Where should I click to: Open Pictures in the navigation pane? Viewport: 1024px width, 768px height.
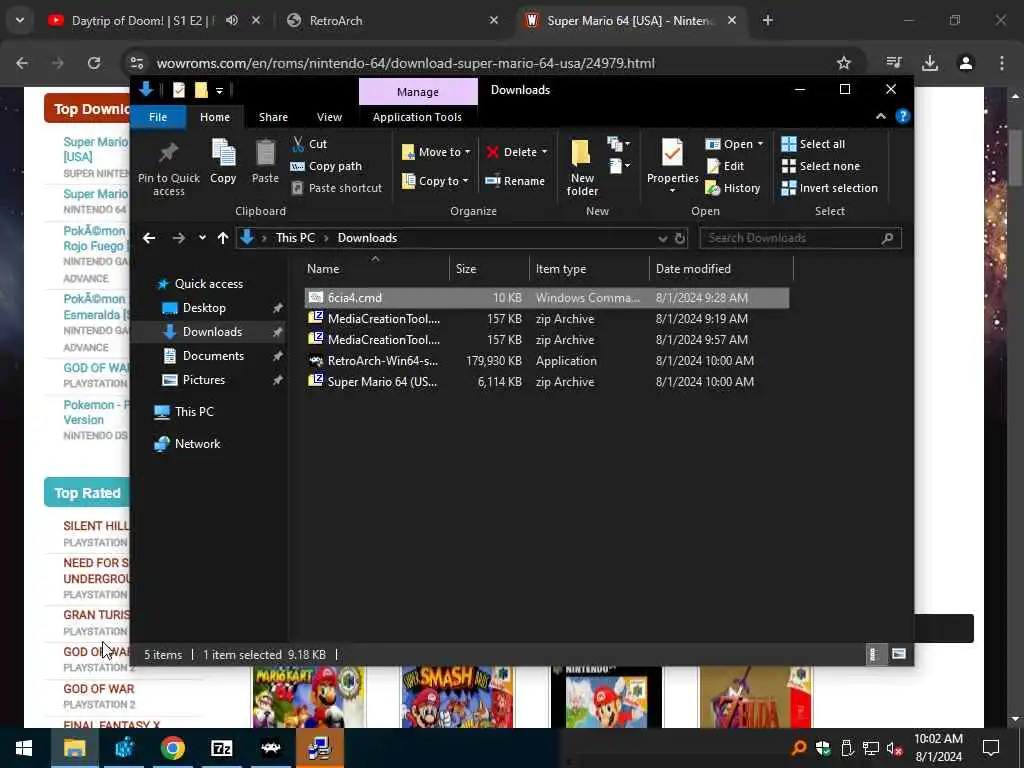click(x=203, y=380)
